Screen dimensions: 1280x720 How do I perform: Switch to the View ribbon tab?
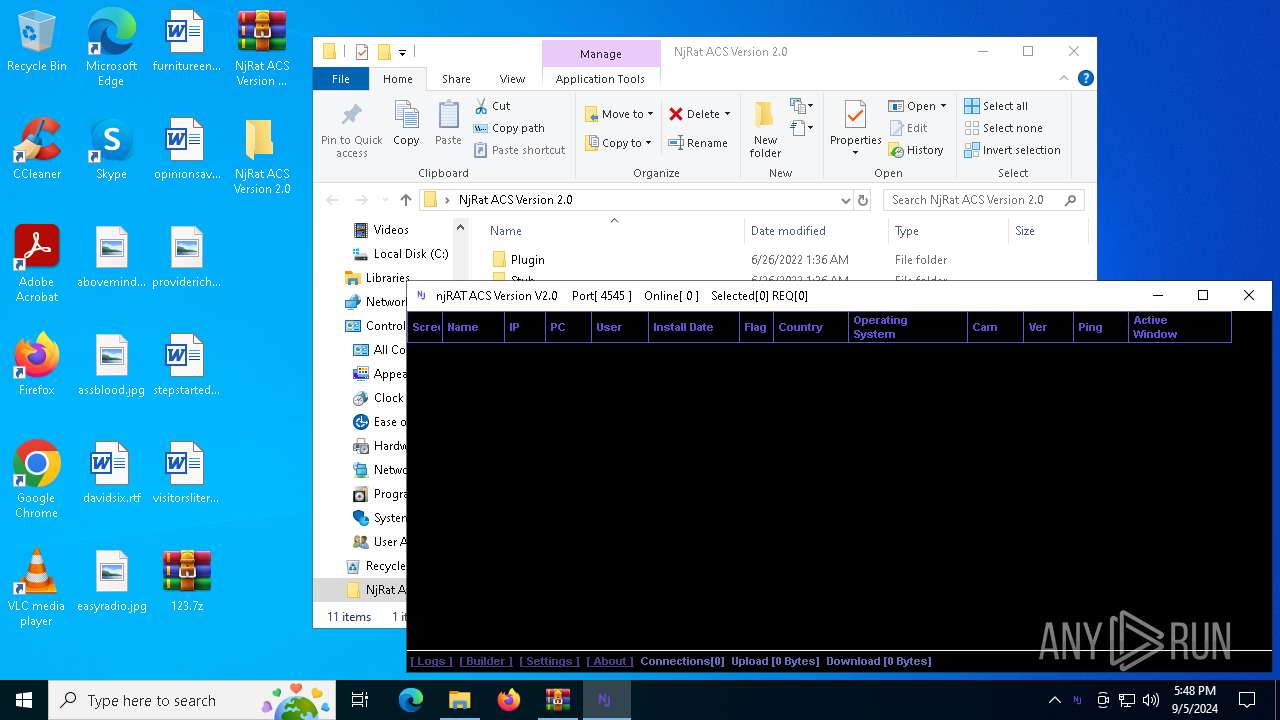512,79
